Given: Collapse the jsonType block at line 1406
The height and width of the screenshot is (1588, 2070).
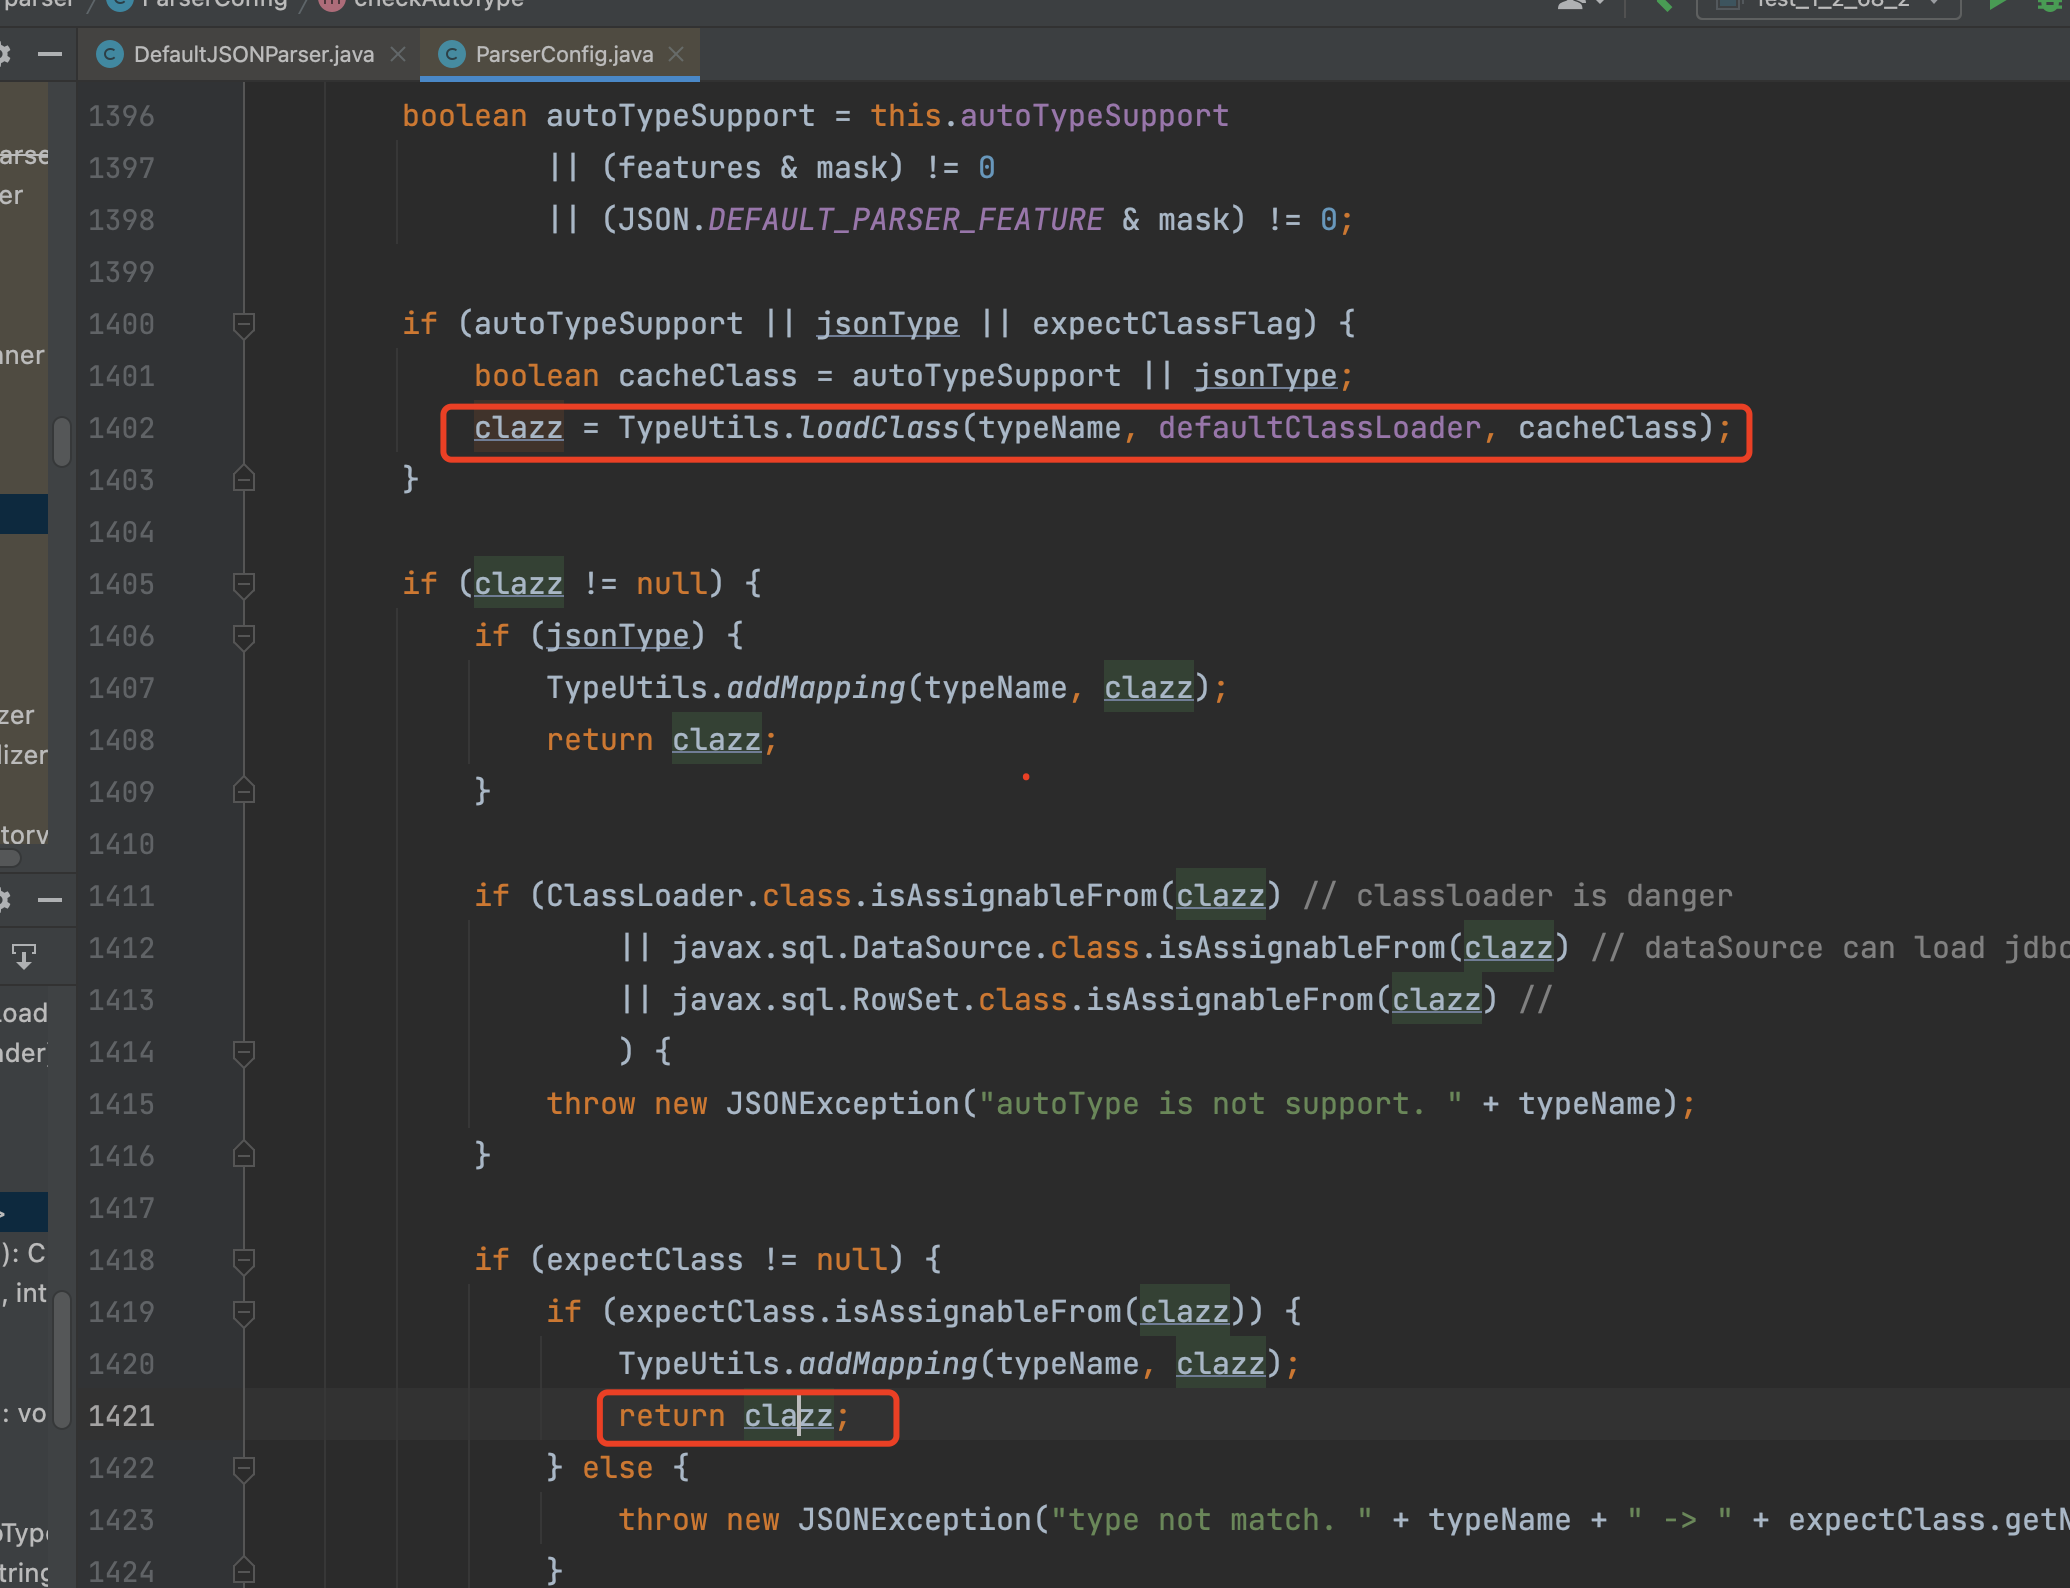Looking at the screenshot, I should (243, 636).
